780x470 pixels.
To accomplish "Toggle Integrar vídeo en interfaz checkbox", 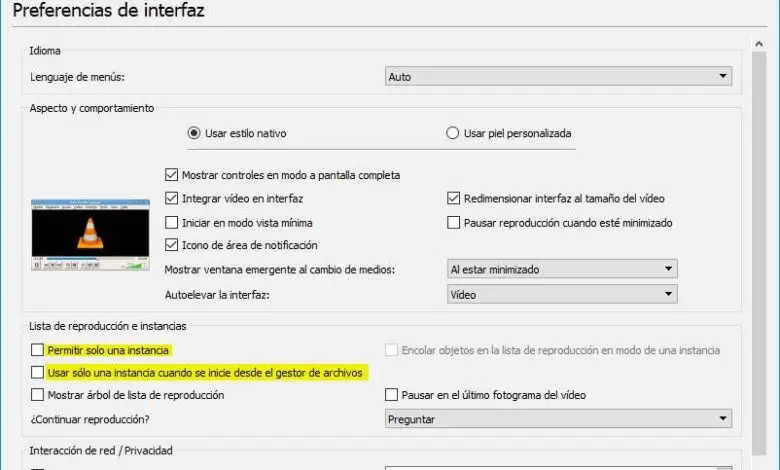I will click(171, 198).
